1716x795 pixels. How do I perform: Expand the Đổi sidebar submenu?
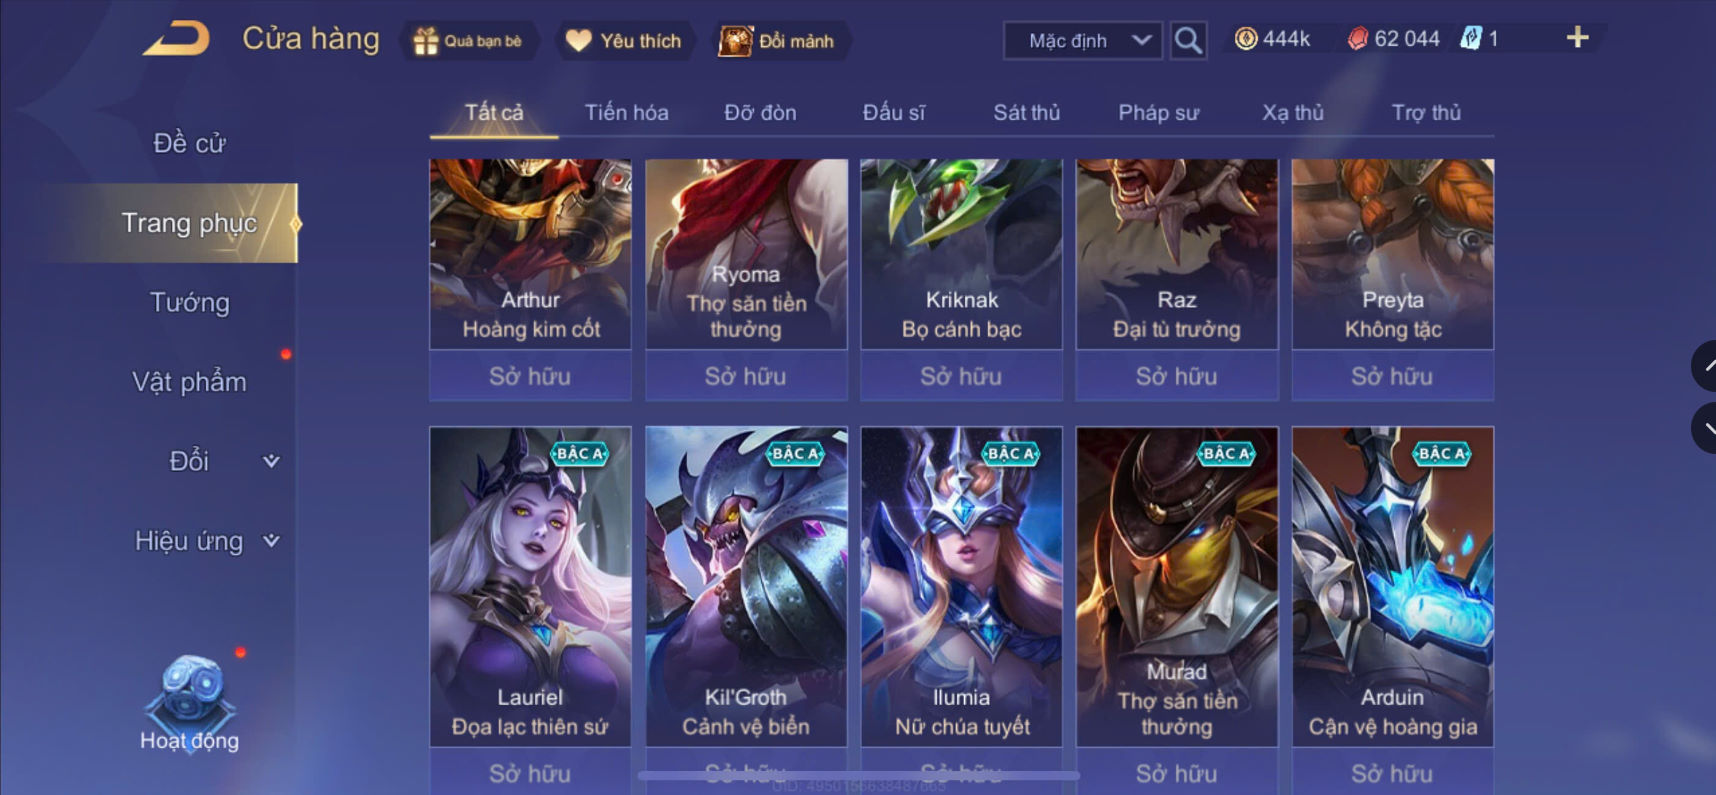pyautogui.click(x=271, y=461)
